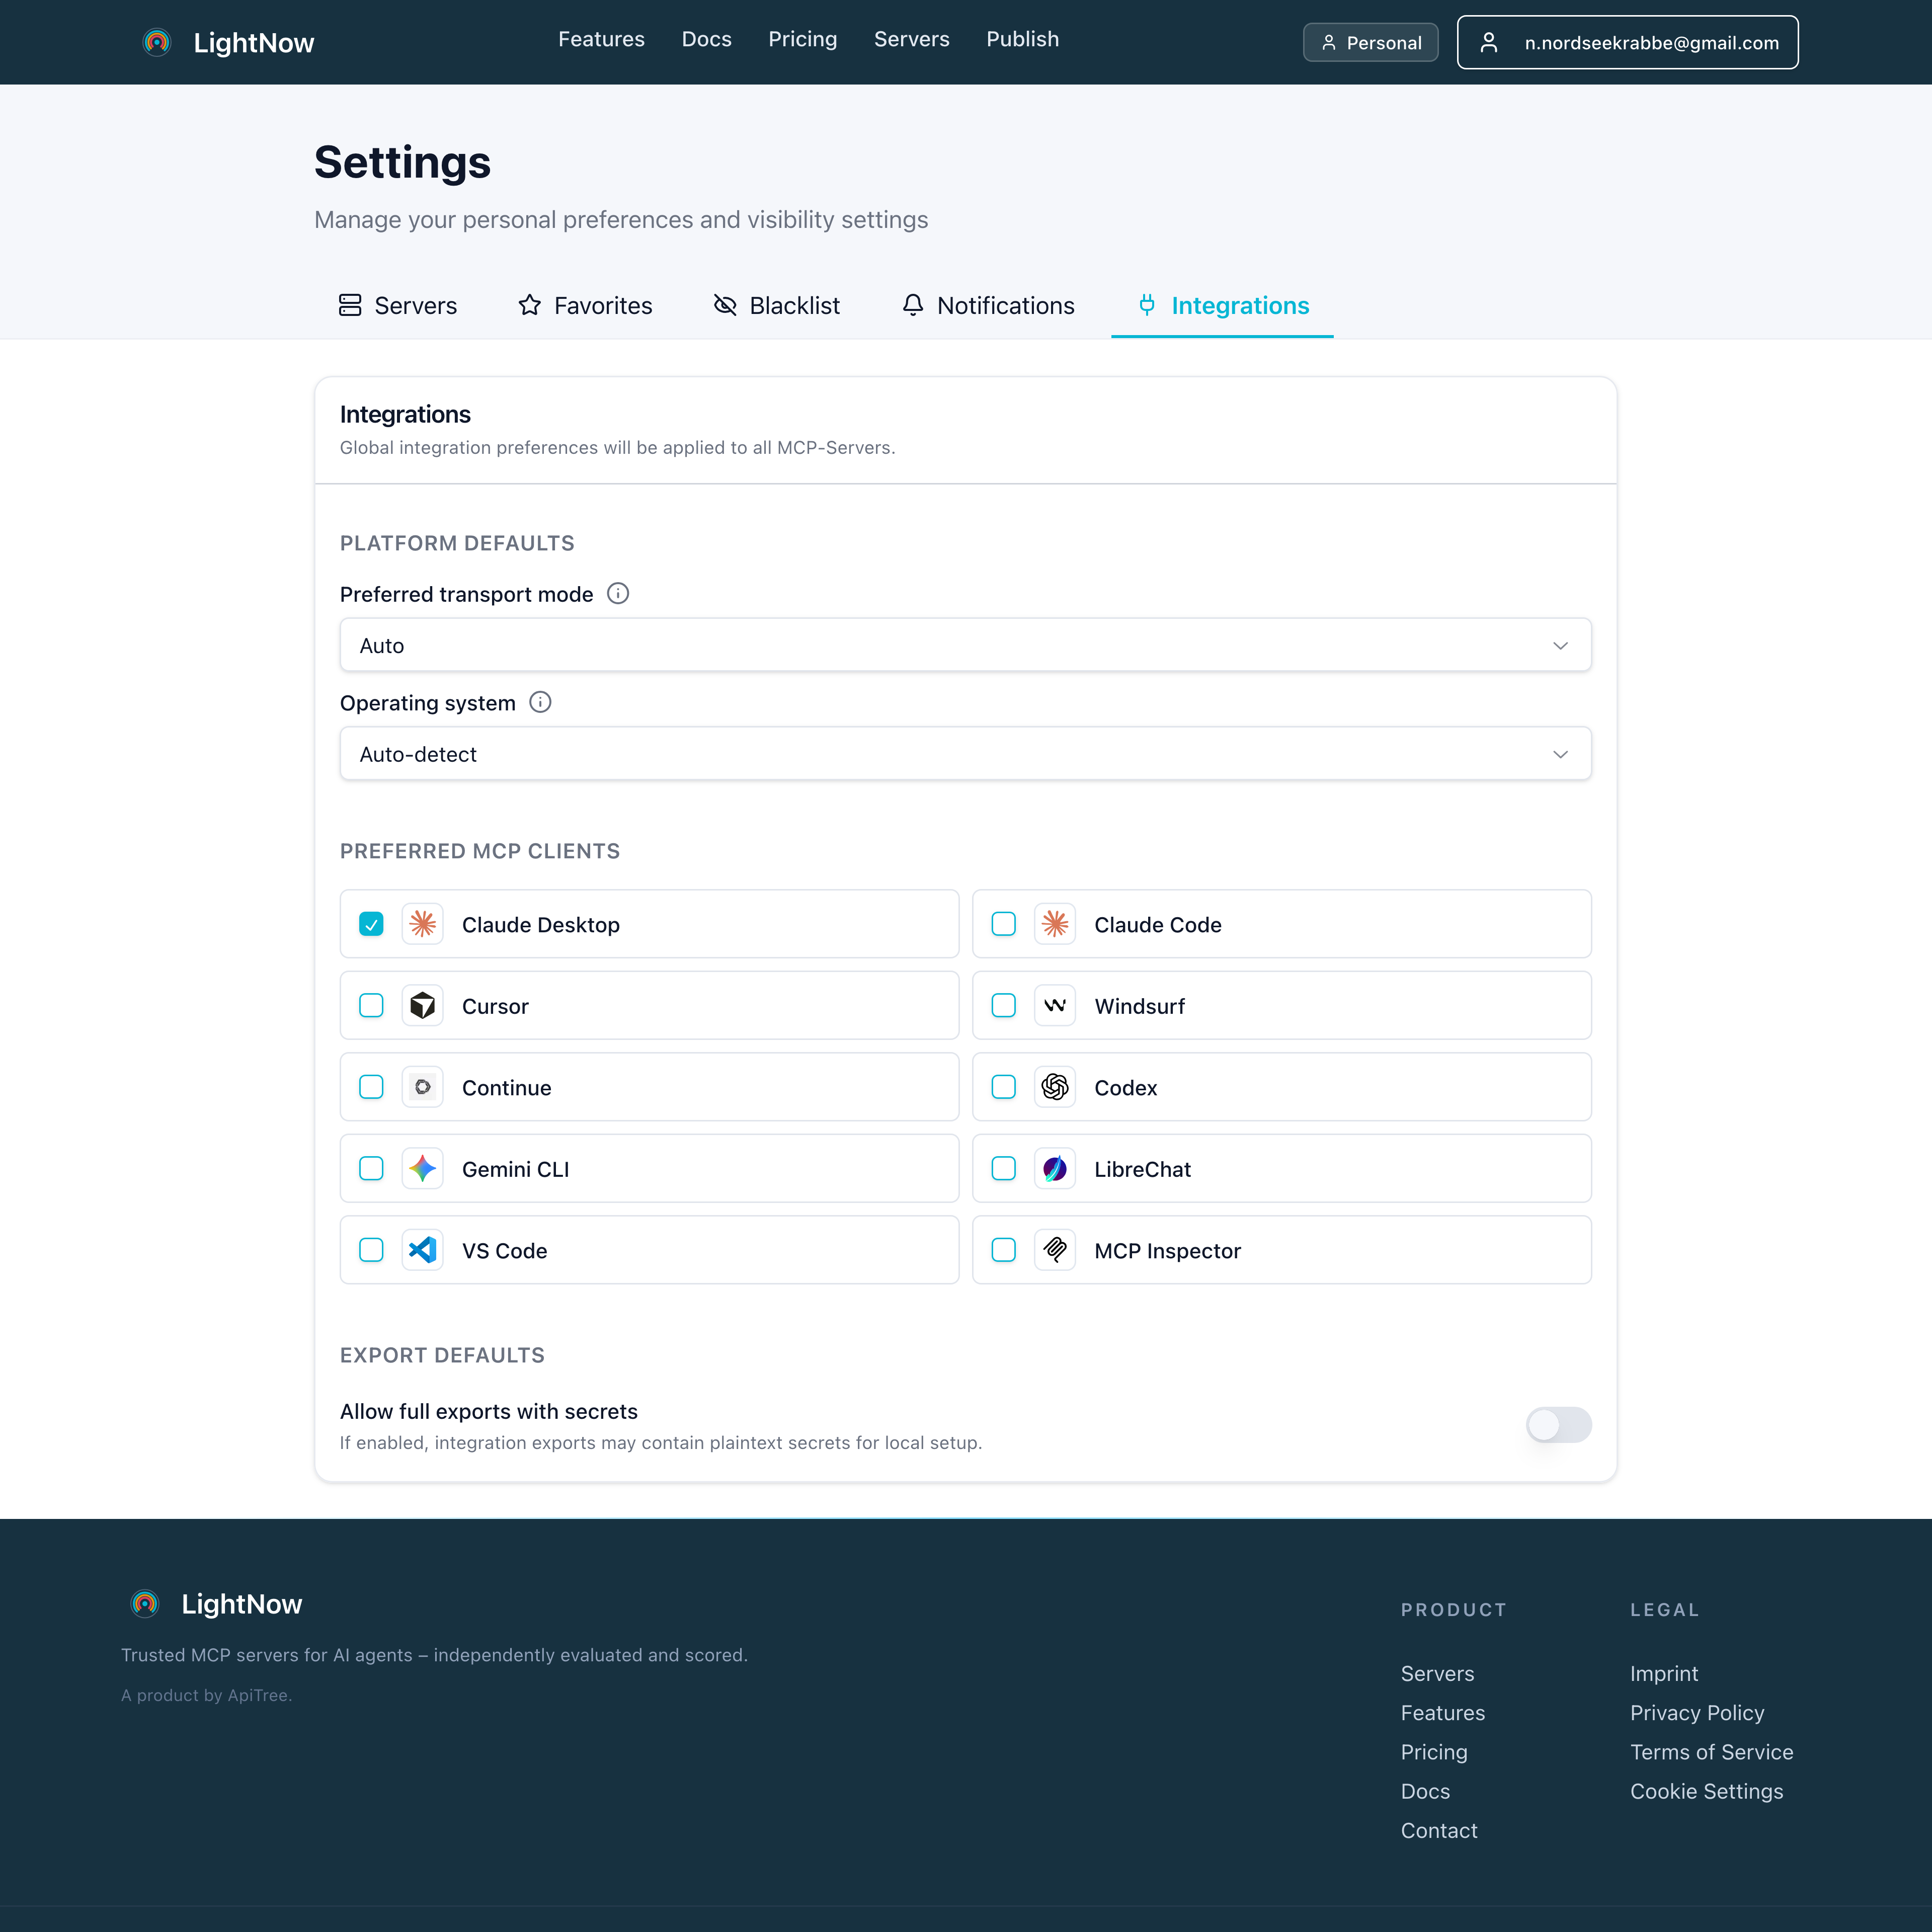Viewport: 1932px width, 1932px height.
Task: Click the LightNow brand name in header
Action: pyautogui.click(x=254, y=42)
